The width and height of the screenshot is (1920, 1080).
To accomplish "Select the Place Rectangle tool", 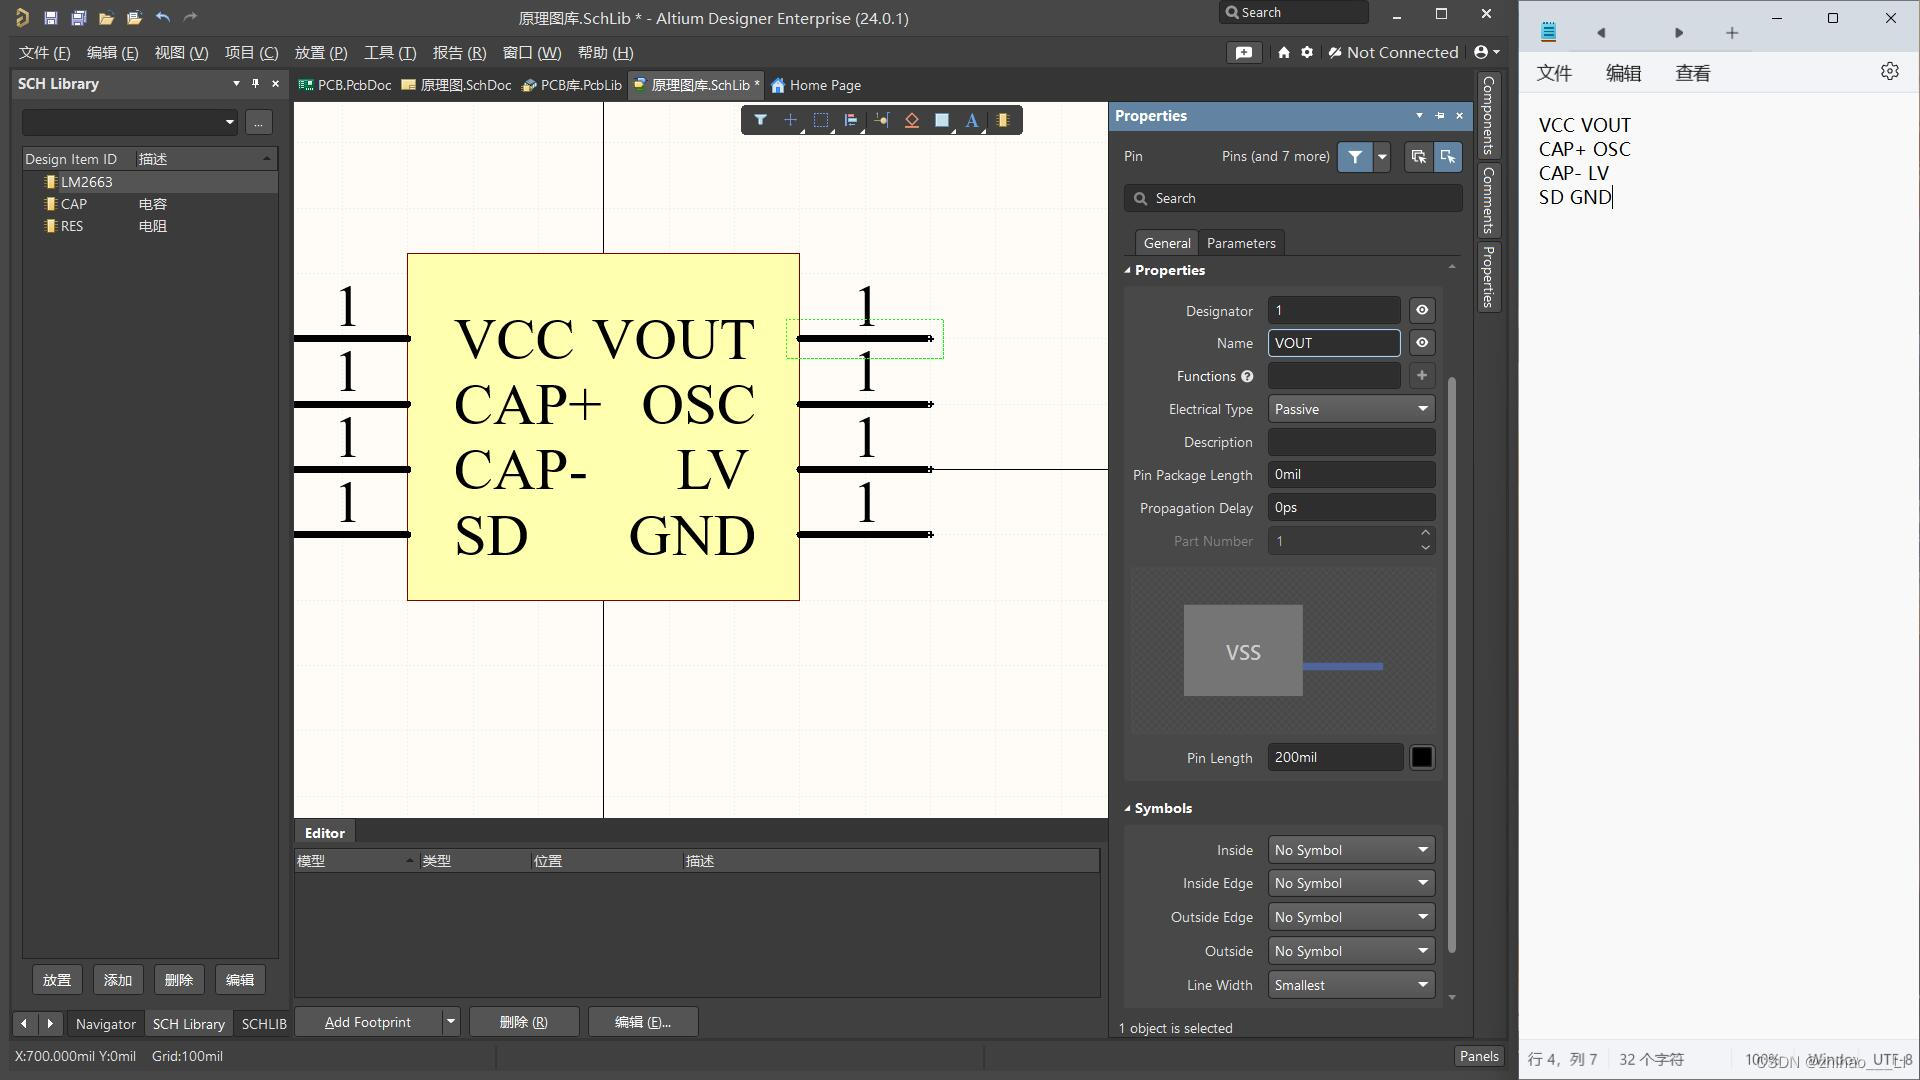I will pos(941,120).
